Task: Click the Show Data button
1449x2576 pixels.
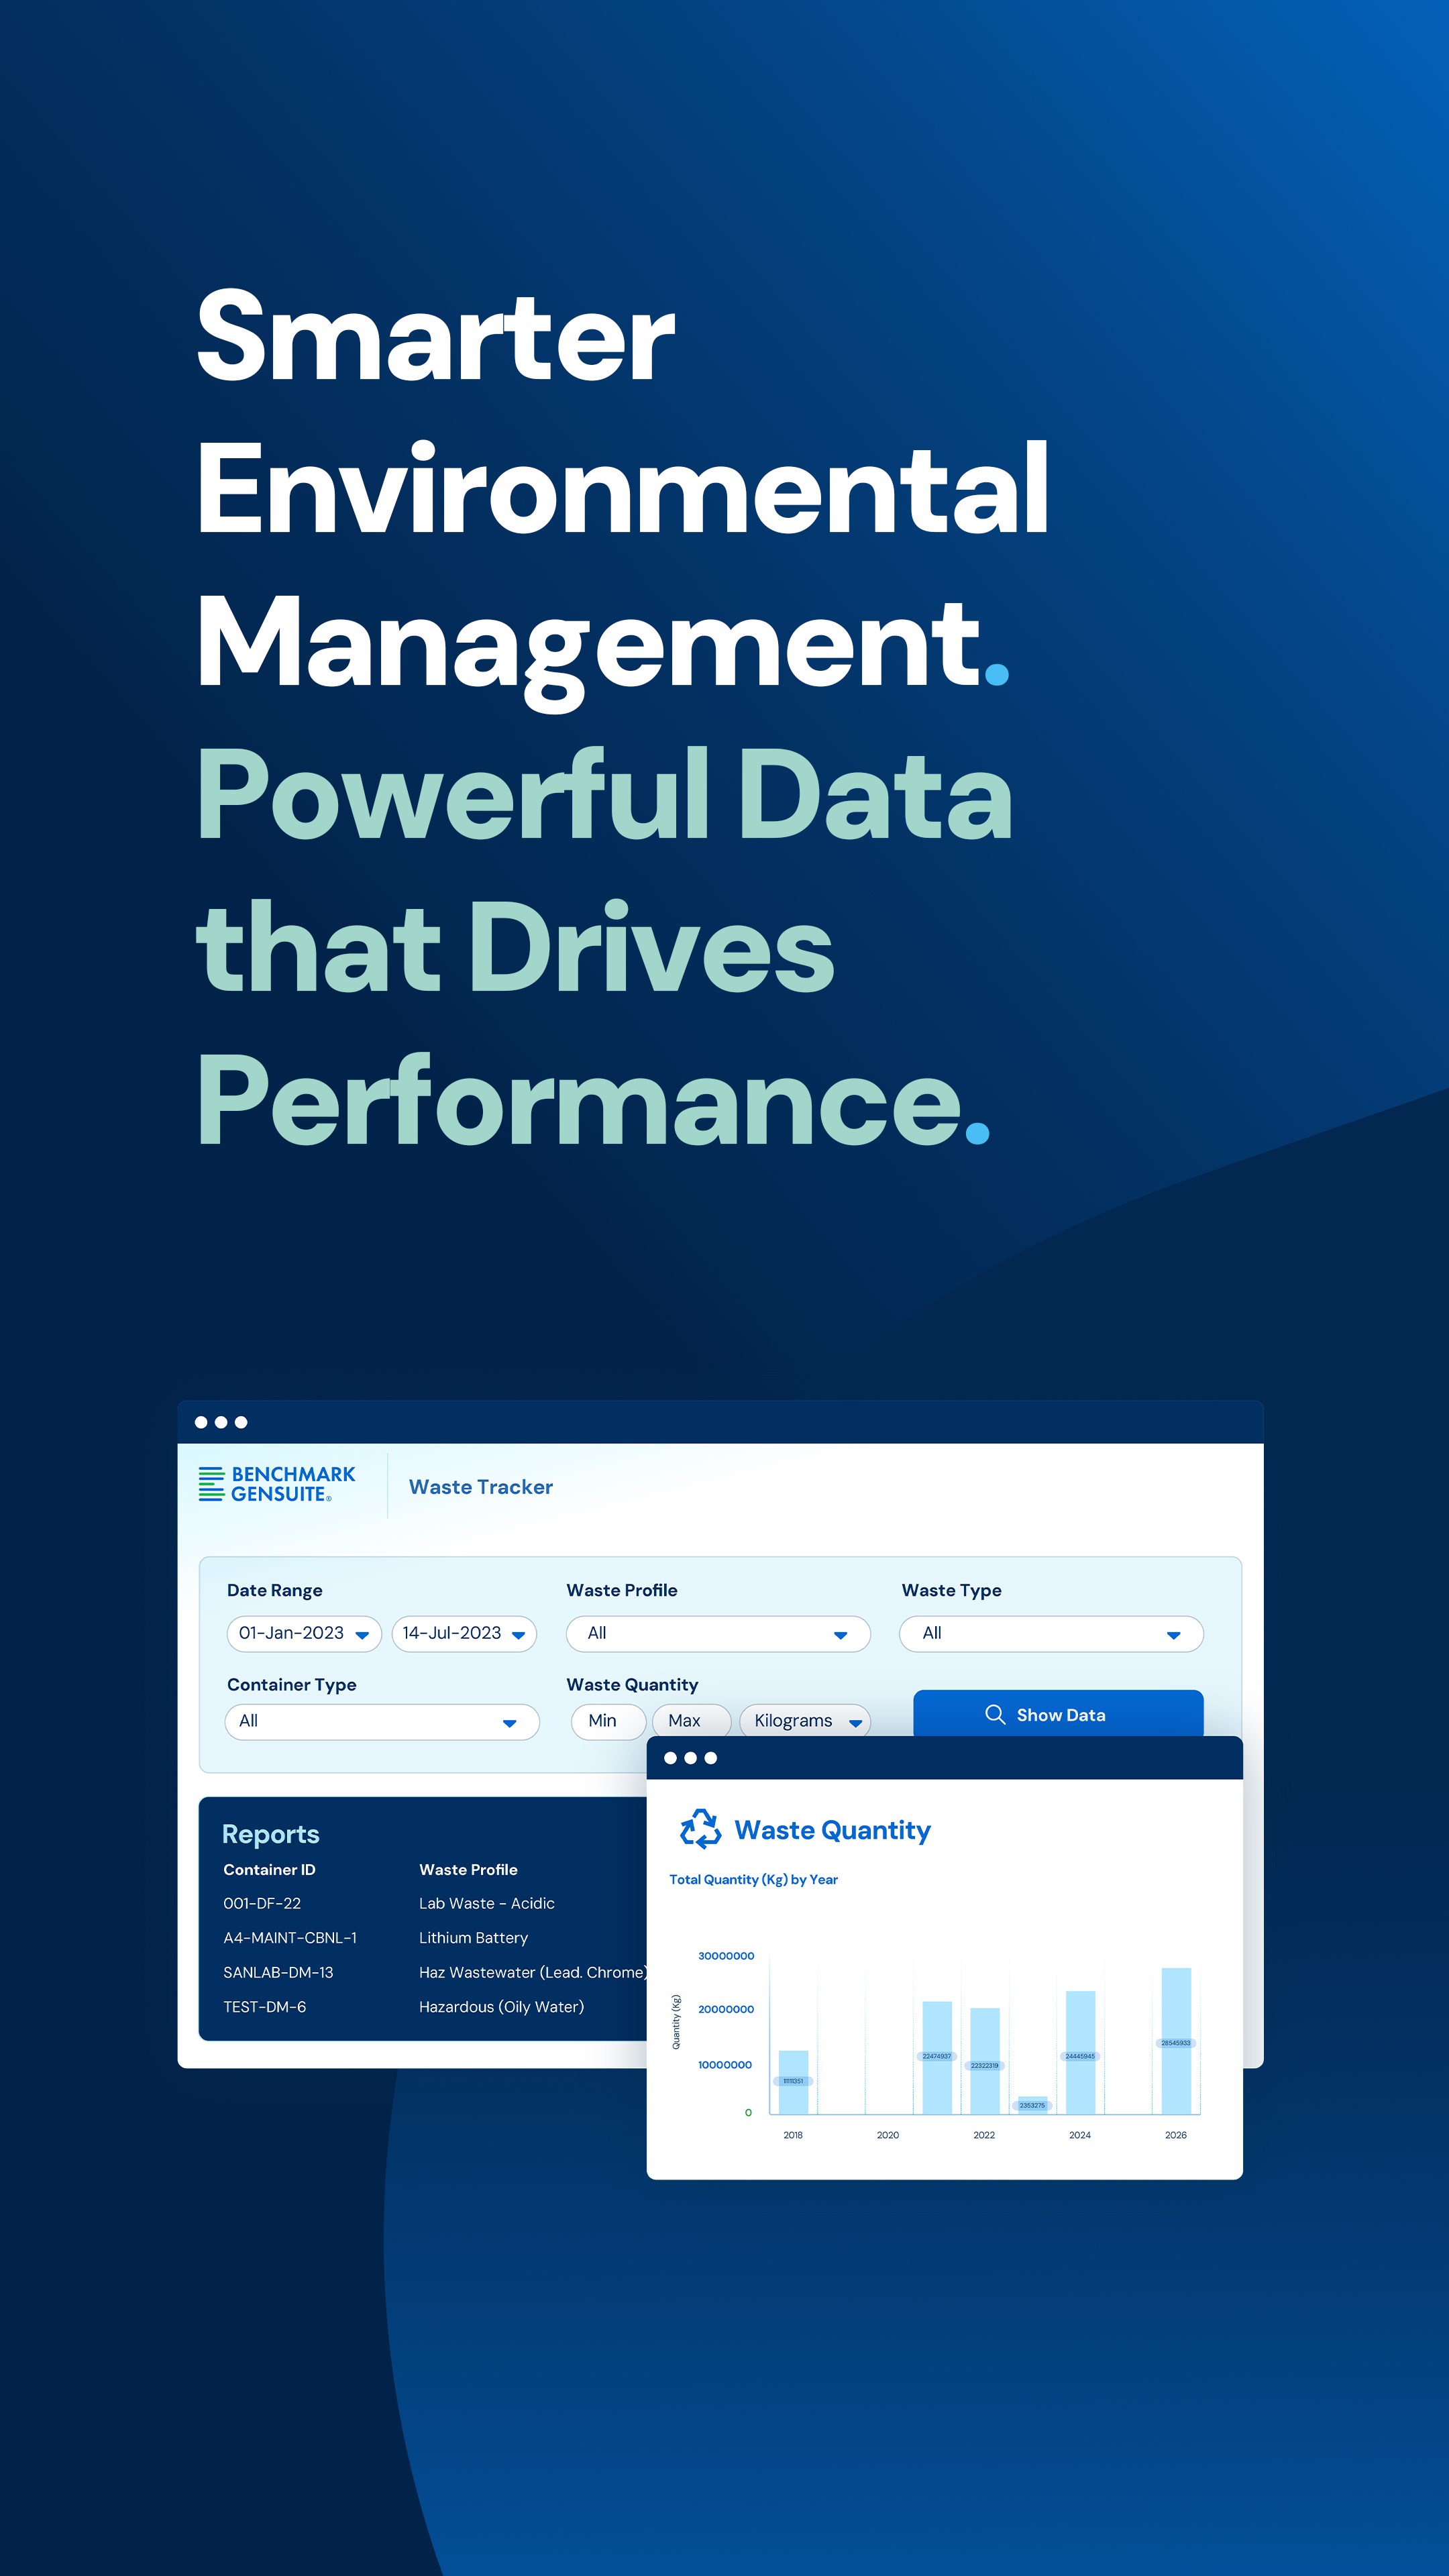Action: [1058, 1714]
